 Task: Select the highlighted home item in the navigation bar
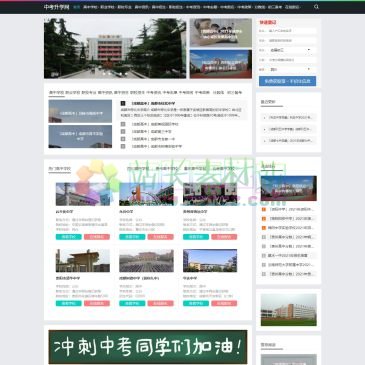pyautogui.click(x=77, y=7)
